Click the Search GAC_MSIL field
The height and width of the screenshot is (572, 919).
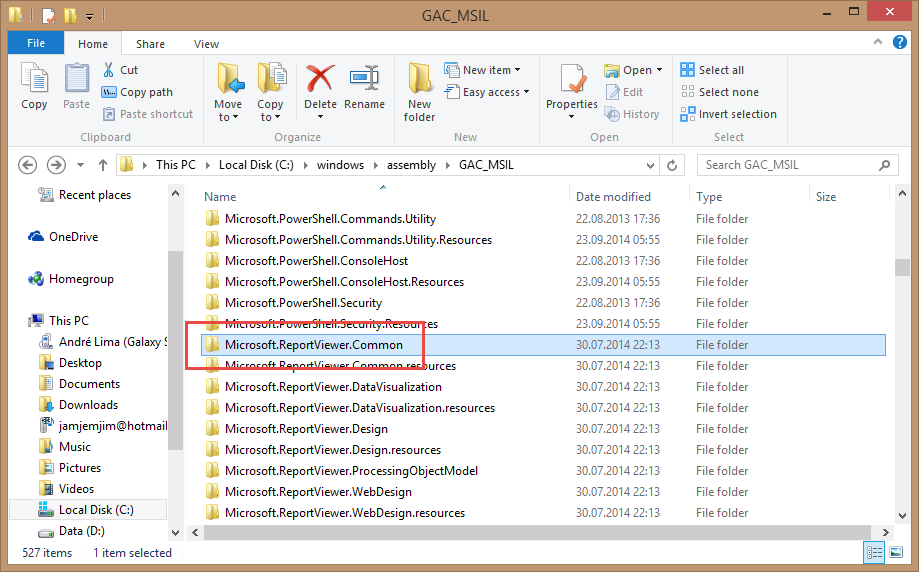pyautogui.click(x=797, y=165)
